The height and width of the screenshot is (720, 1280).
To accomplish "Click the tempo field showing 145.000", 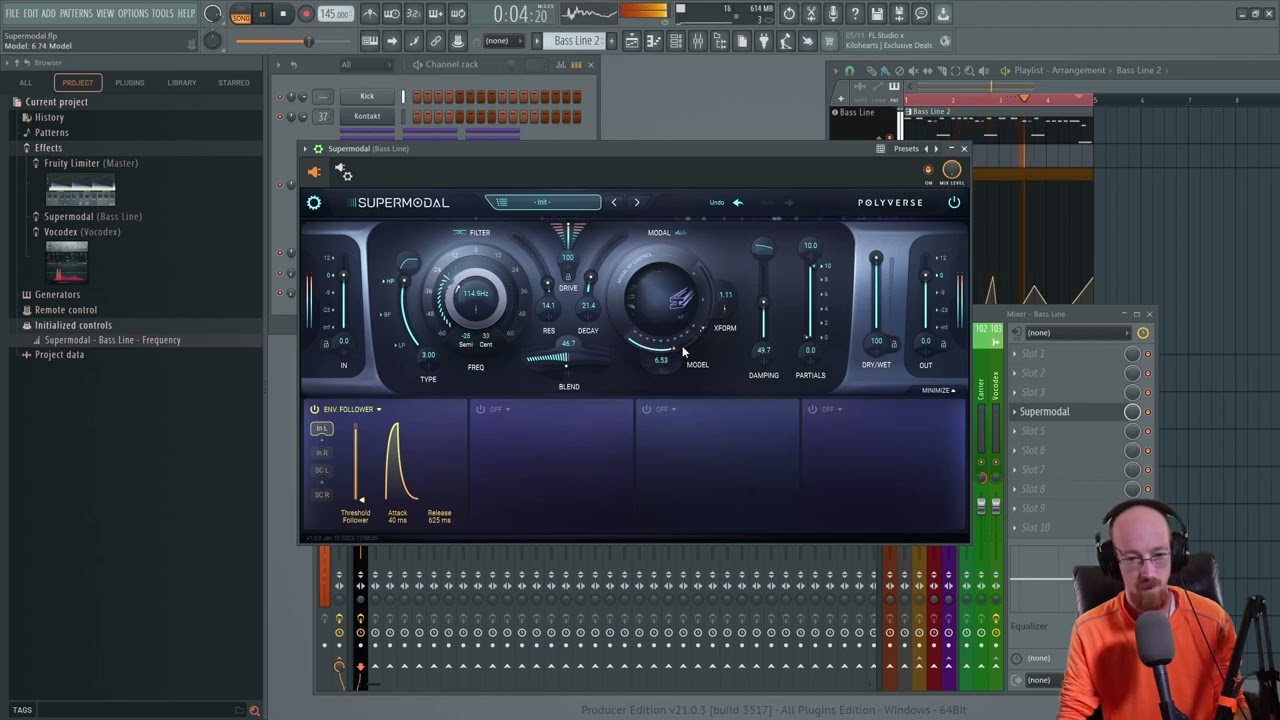I will [x=335, y=14].
